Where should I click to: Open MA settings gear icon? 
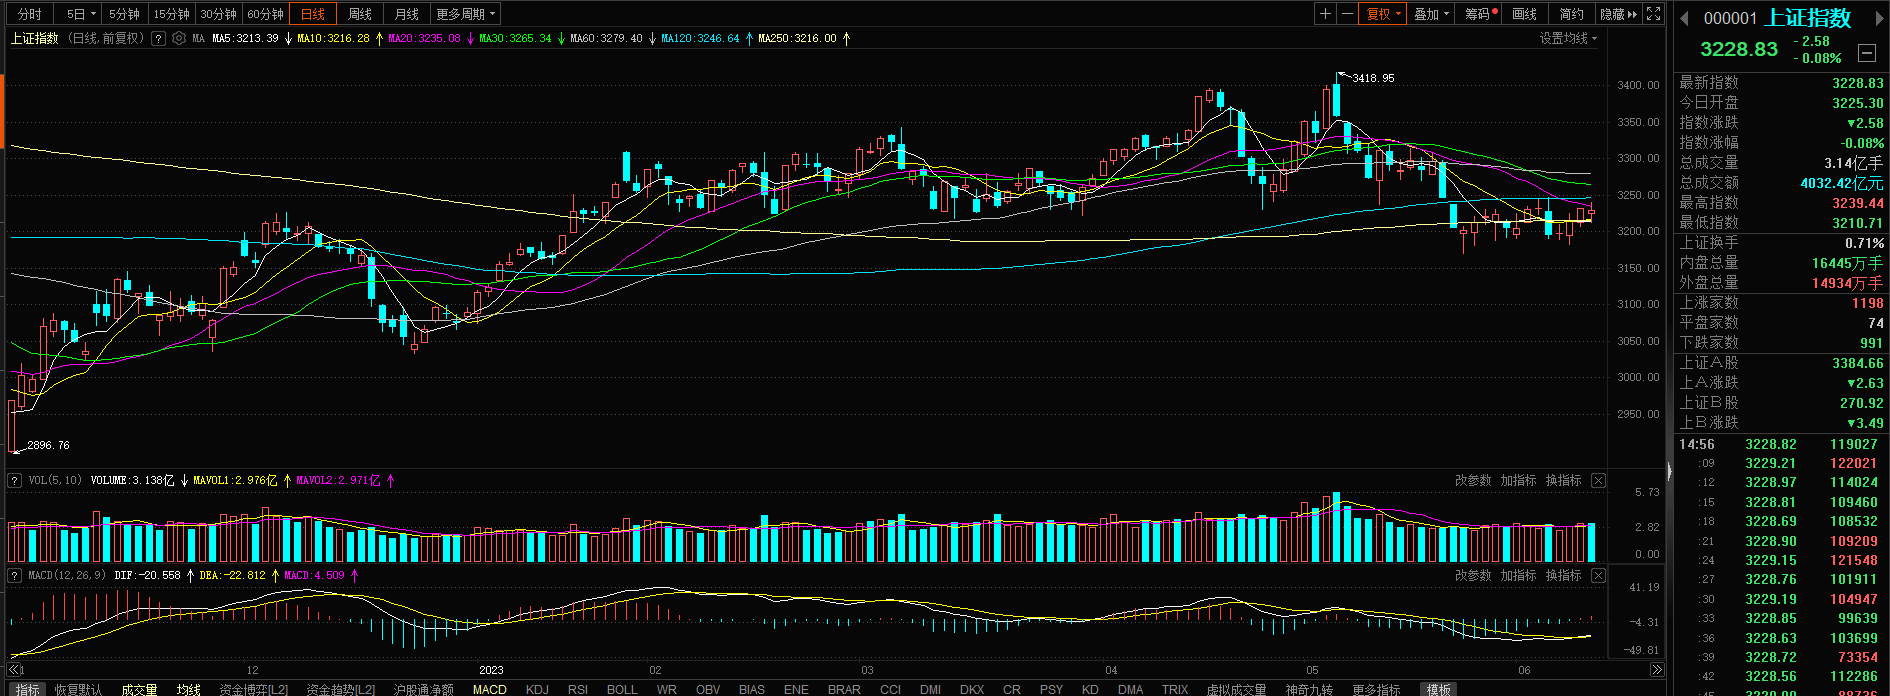(x=179, y=38)
